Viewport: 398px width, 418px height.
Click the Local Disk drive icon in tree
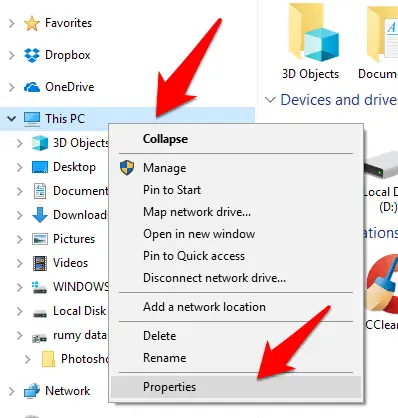40,313
